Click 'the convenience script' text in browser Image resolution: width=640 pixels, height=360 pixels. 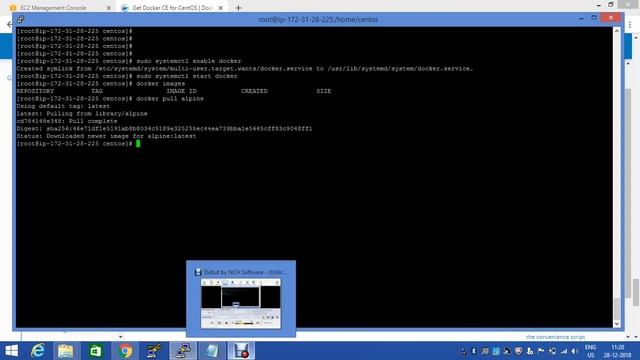pos(556,337)
